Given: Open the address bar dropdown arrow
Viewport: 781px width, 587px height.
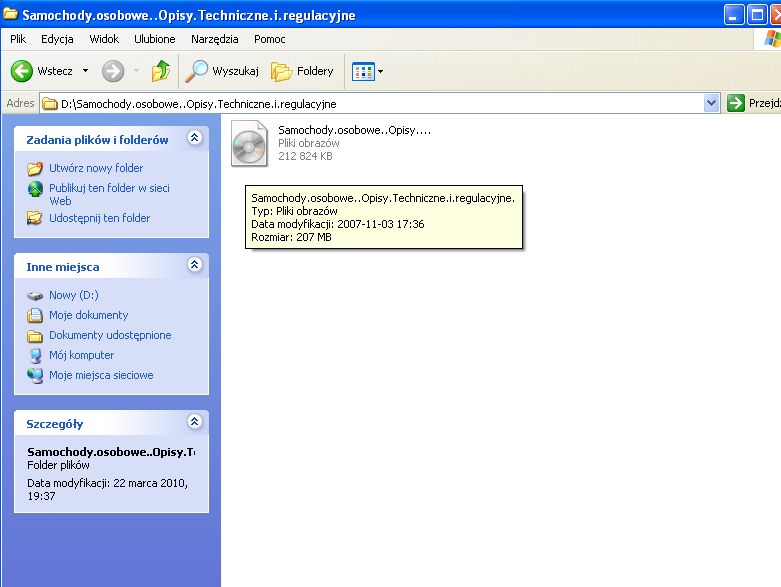Looking at the screenshot, I should point(711,103).
